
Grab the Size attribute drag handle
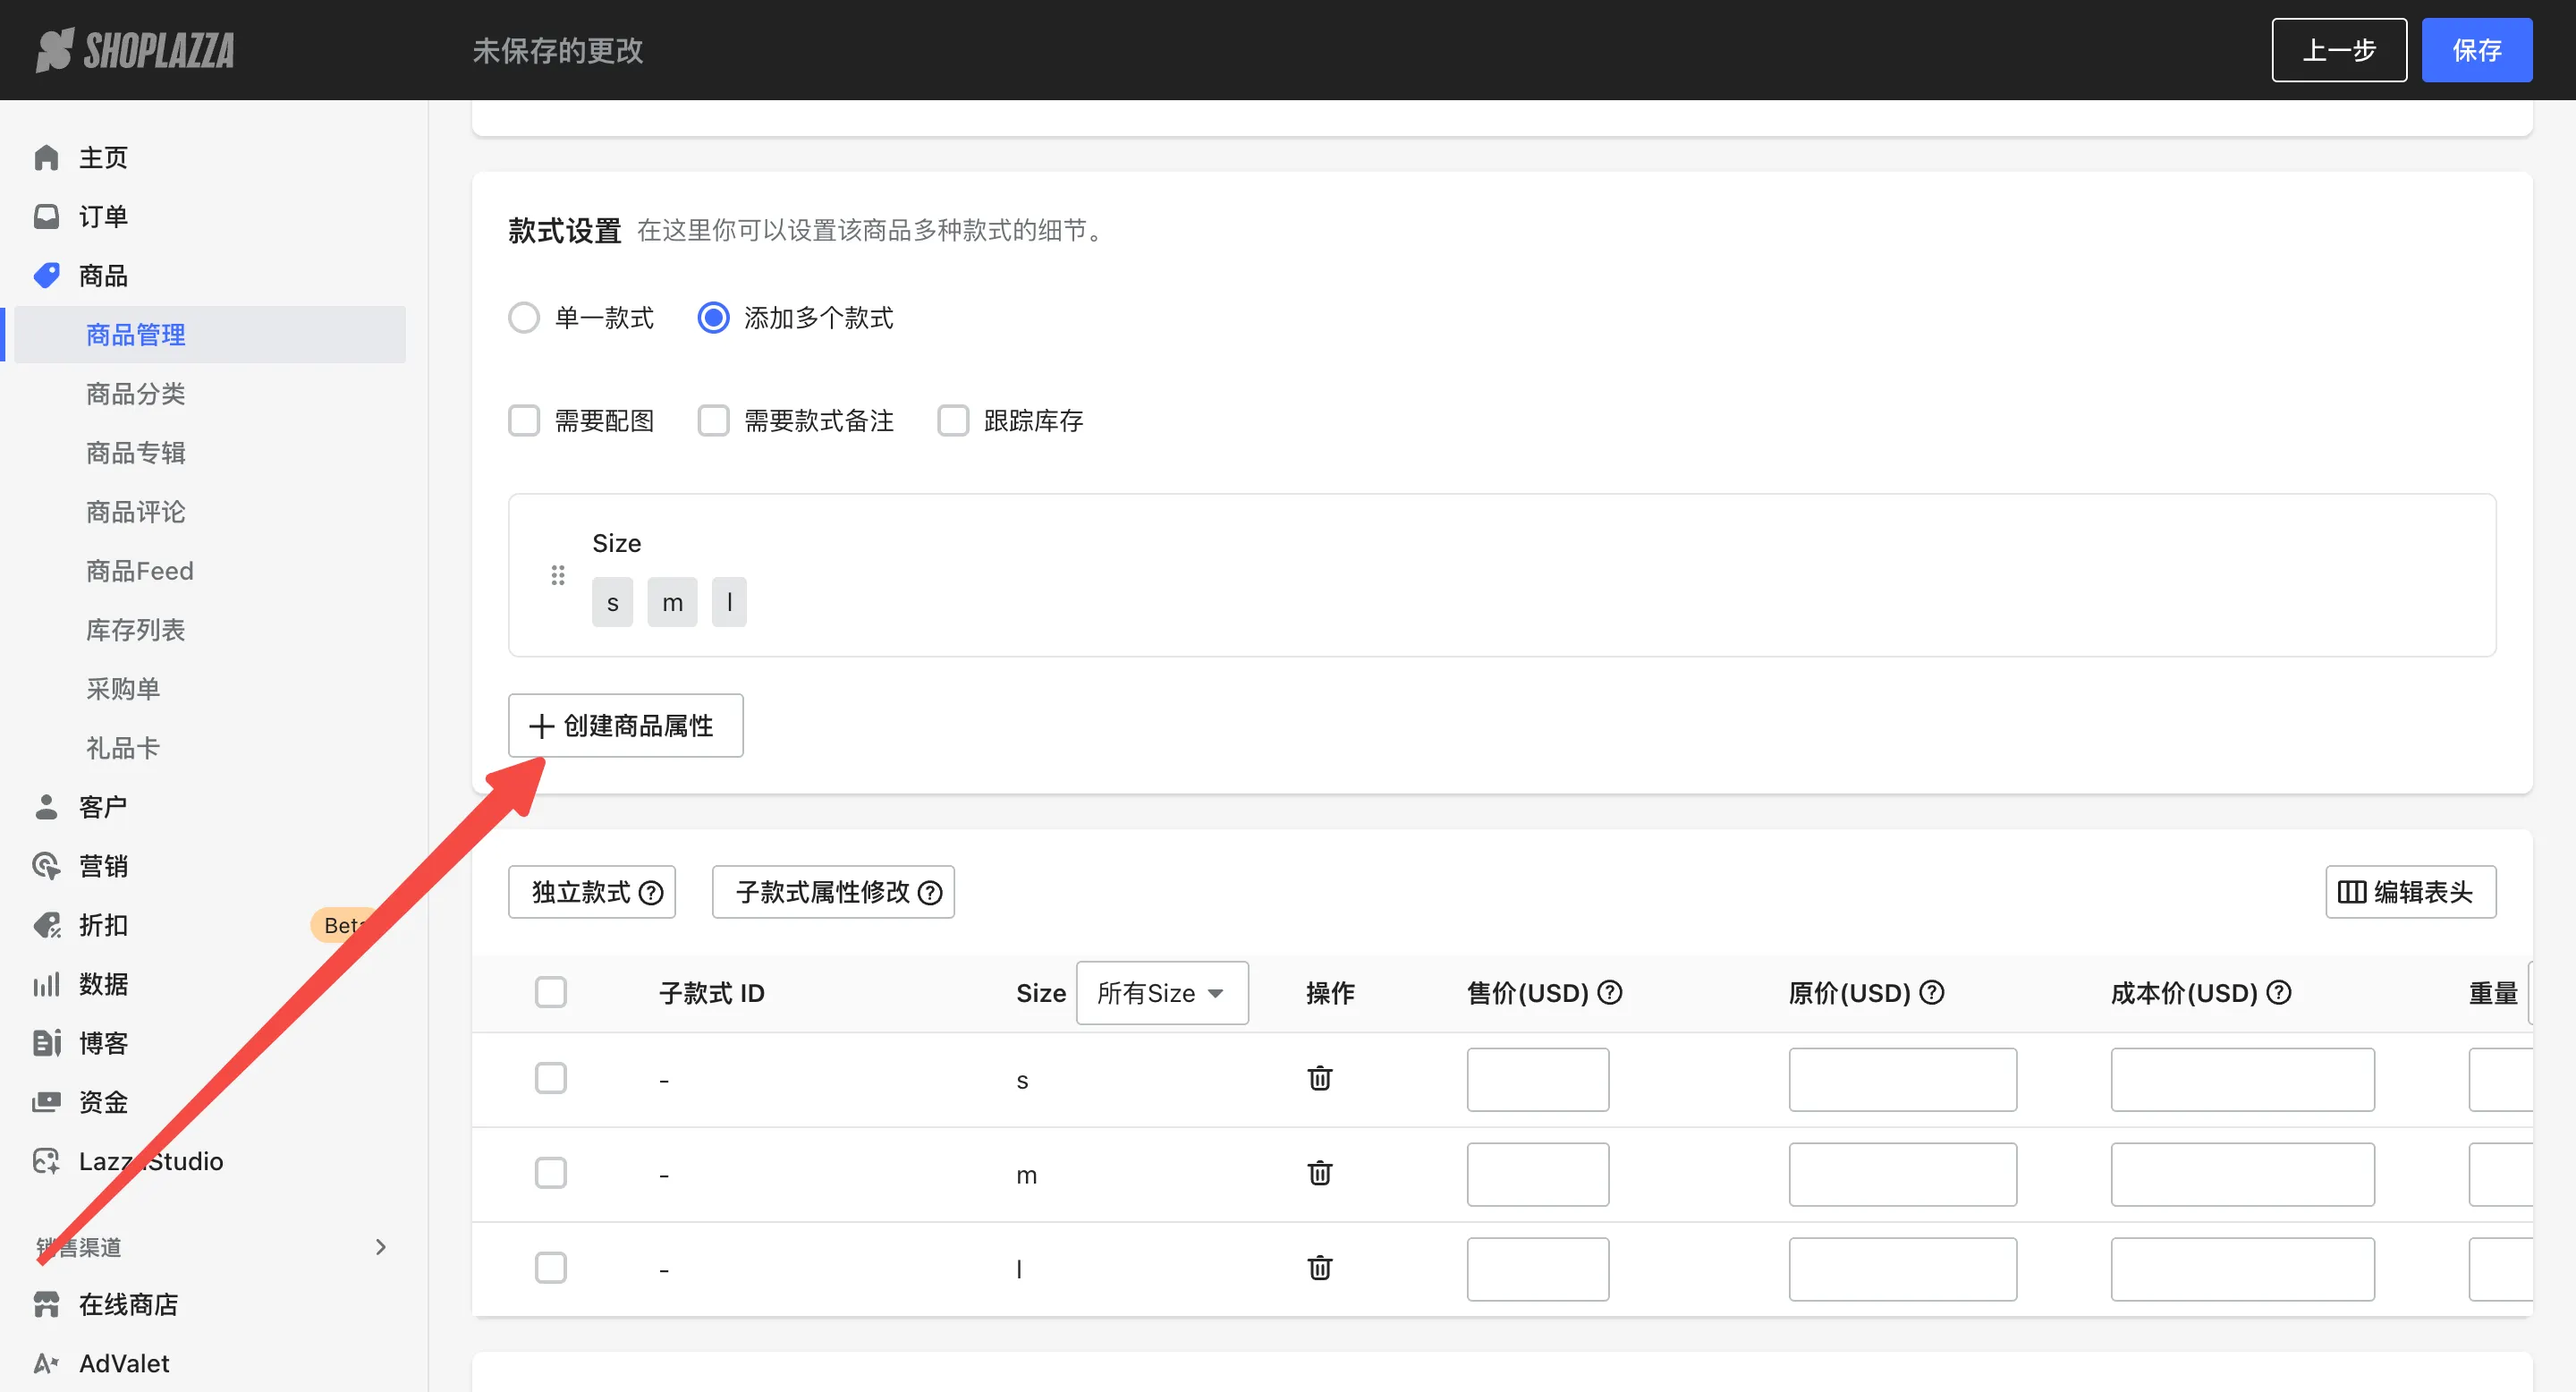558,575
